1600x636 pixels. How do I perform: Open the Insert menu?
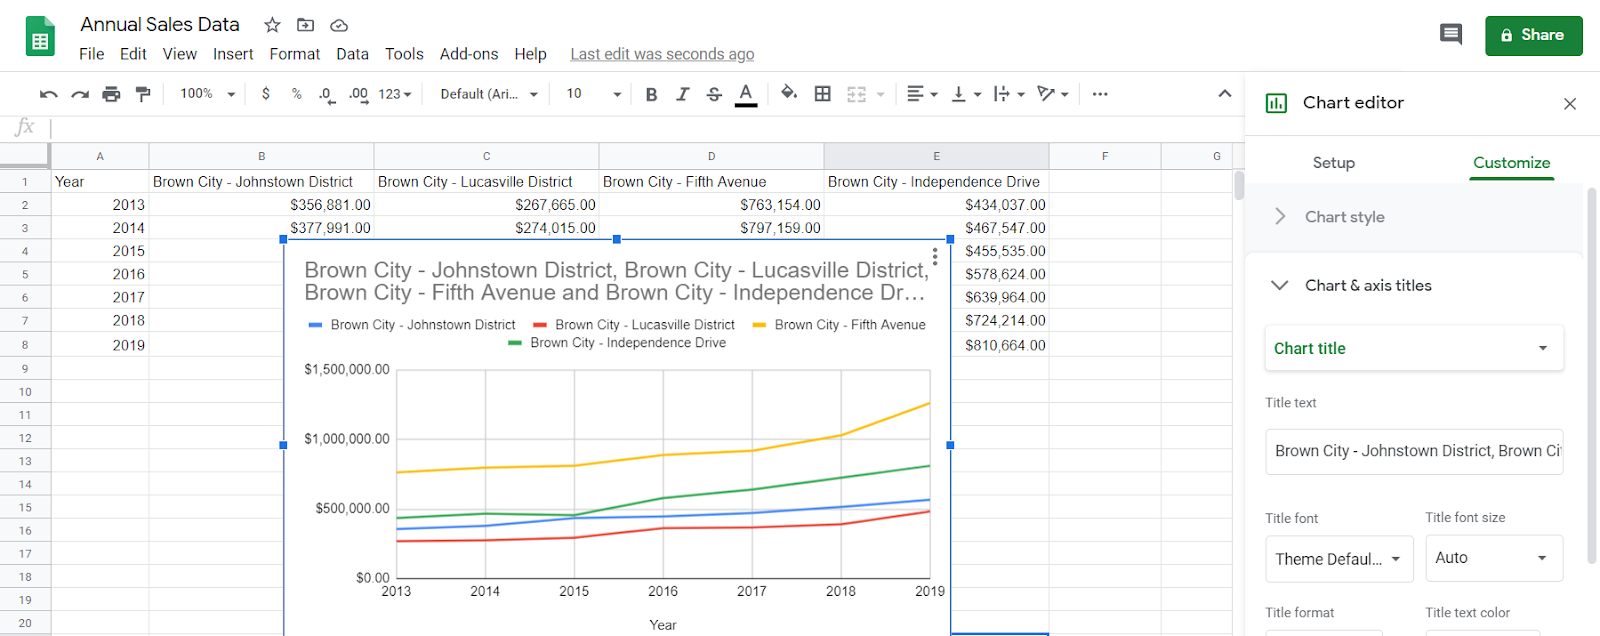pyautogui.click(x=233, y=54)
